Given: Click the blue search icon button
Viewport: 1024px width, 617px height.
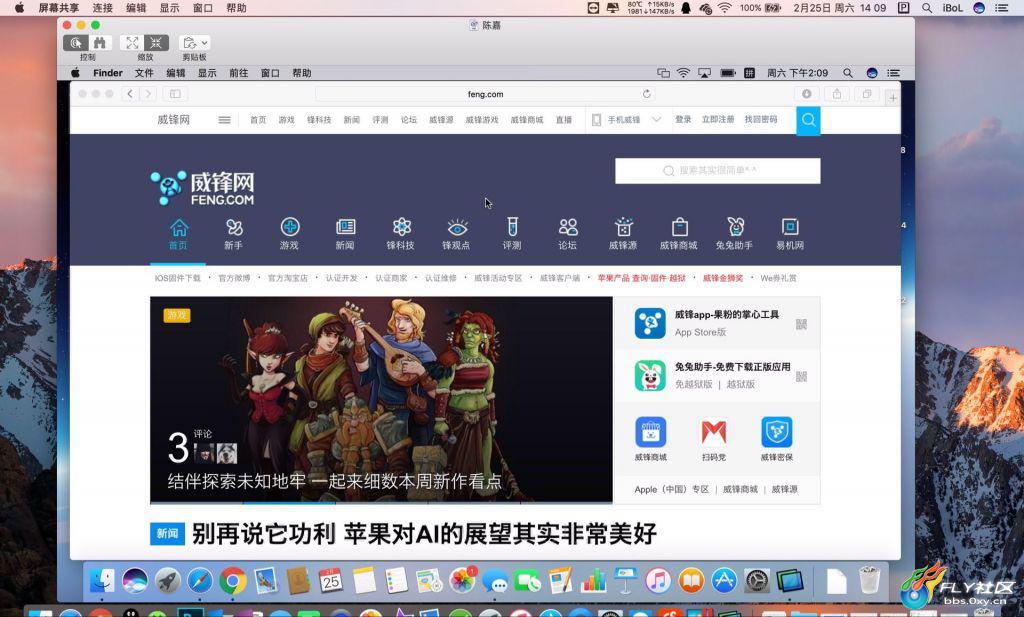Looking at the screenshot, I should tap(808, 120).
